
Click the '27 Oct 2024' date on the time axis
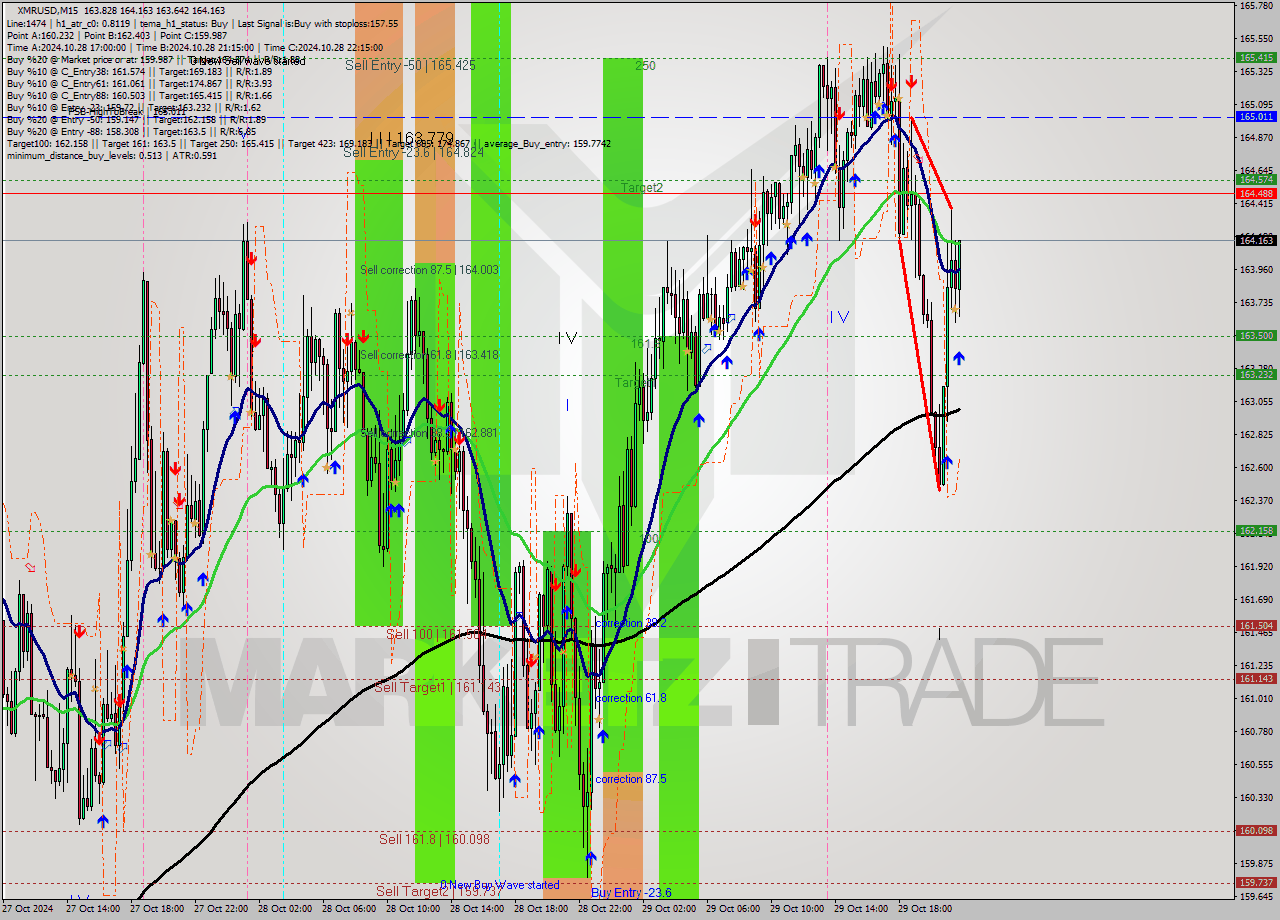point(26,910)
